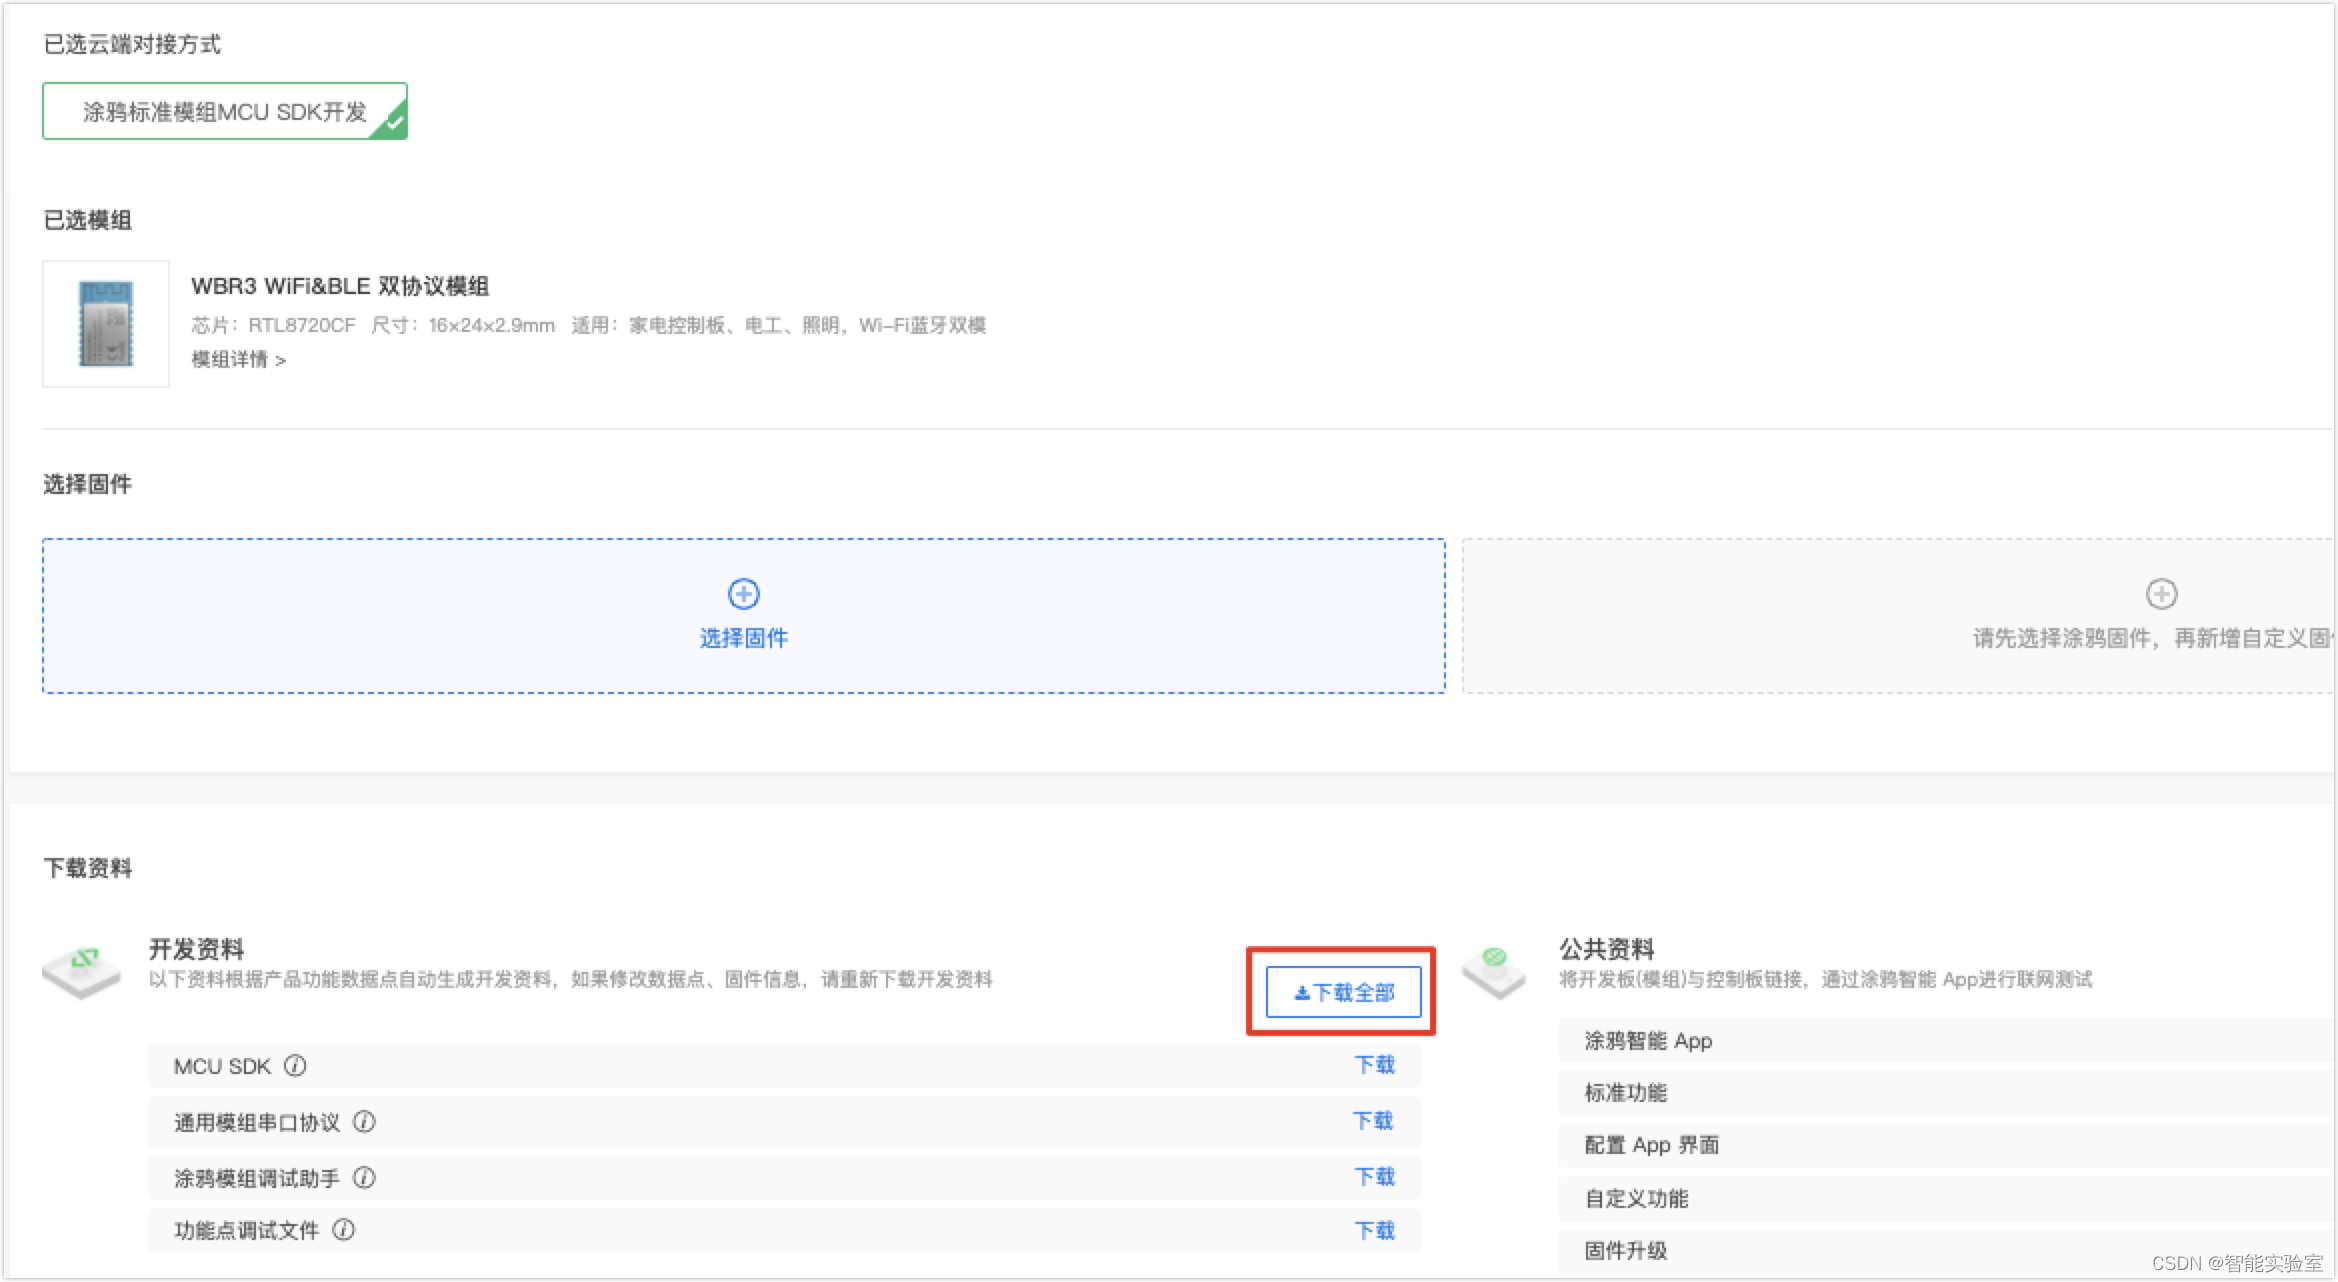Click the WBR3 module thumbnail image
The height and width of the screenshot is (1282, 2338).
coord(106,324)
